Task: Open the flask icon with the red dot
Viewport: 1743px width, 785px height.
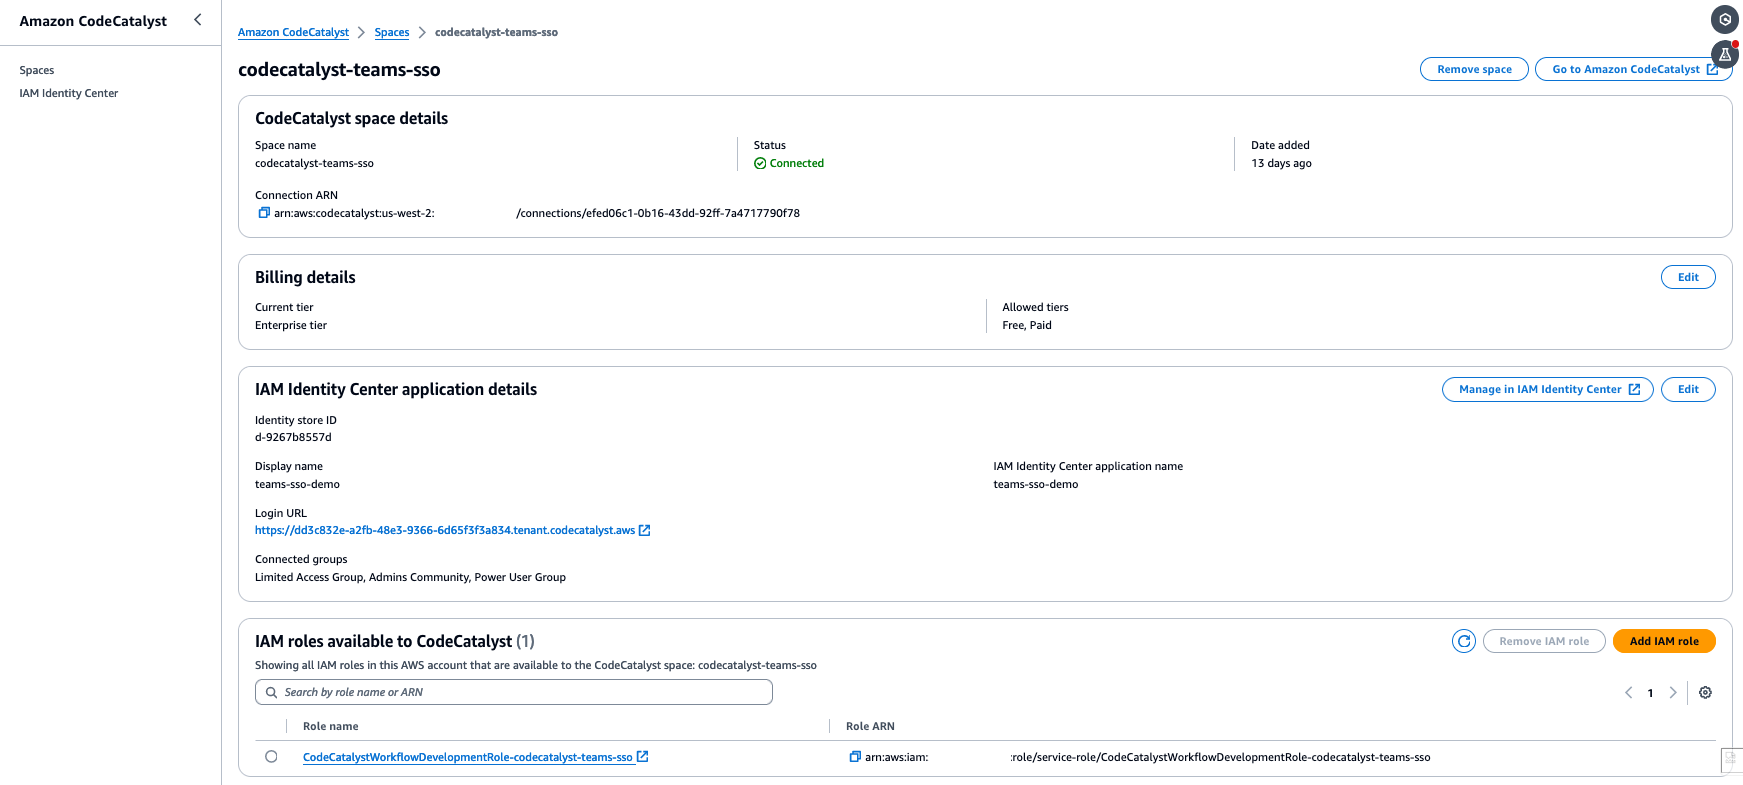Action: pos(1725,54)
